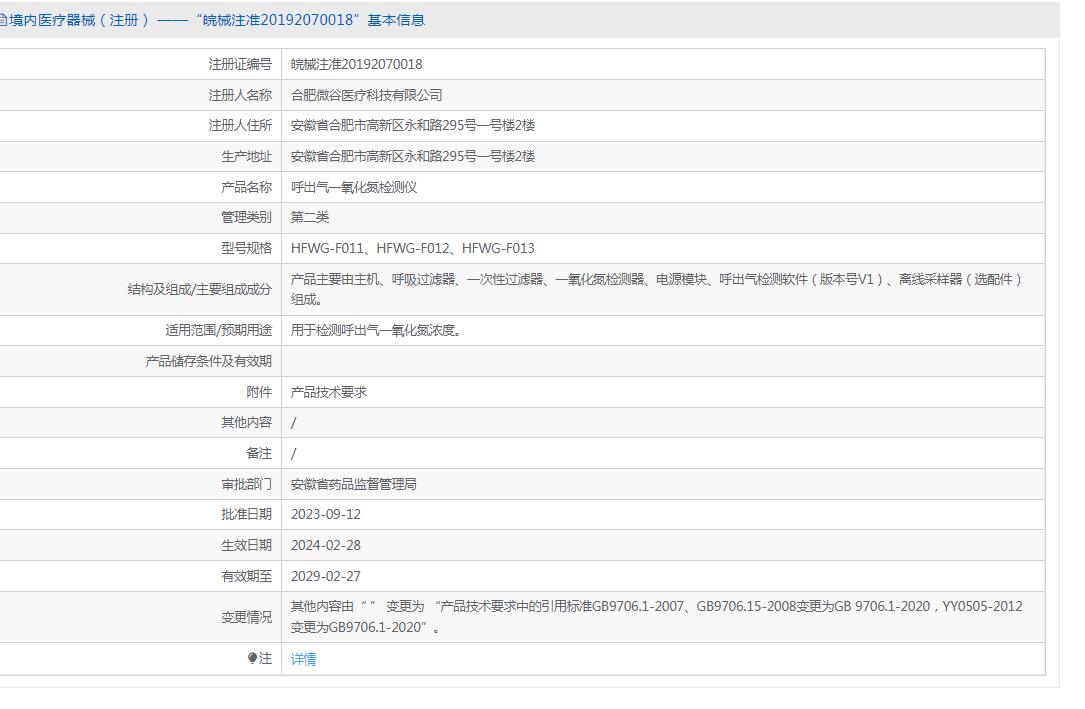Screen dimensions: 1085x709
Task: Click approval department 安徽省药品监督管理局
Action: click(x=354, y=484)
